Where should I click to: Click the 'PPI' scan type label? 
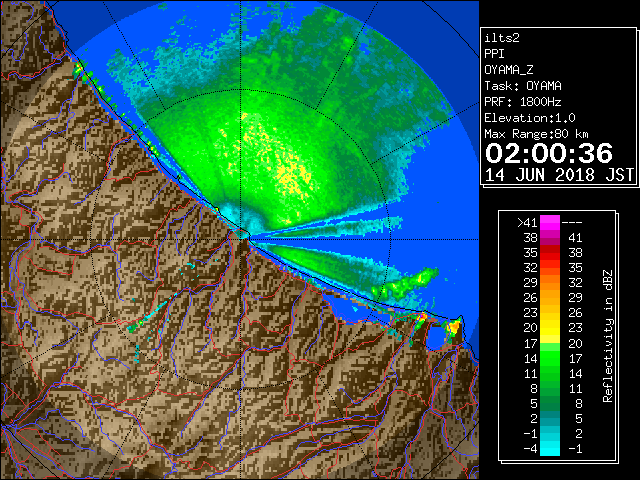coord(494,54)
